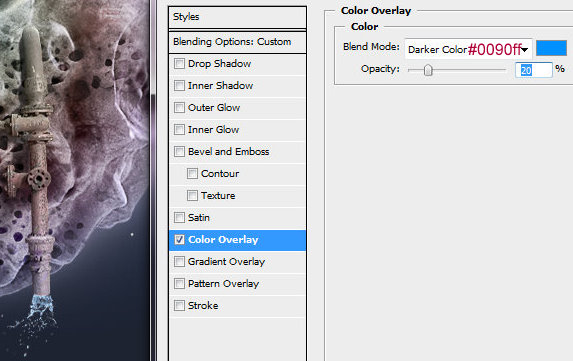Enable the Bevel and Emboss checkbox
The image size is (573, 361).
(x=179, y=151)
